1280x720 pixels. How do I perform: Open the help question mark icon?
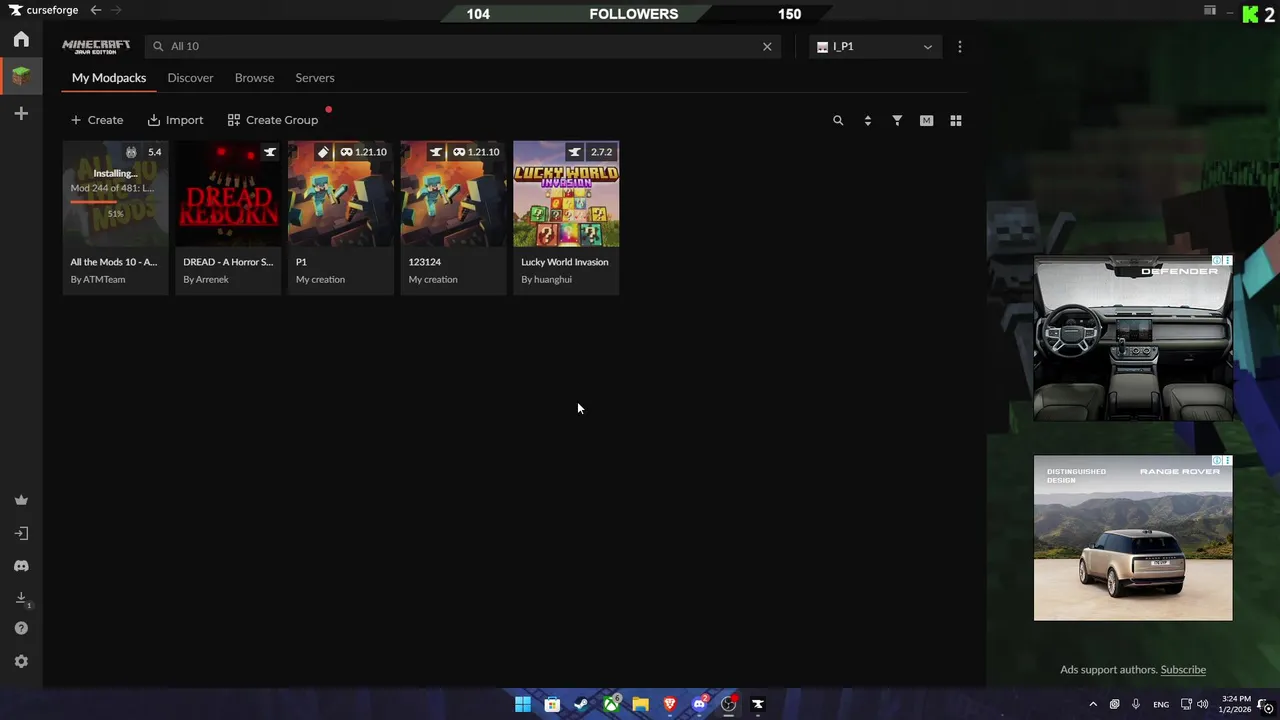coord(21,628)
